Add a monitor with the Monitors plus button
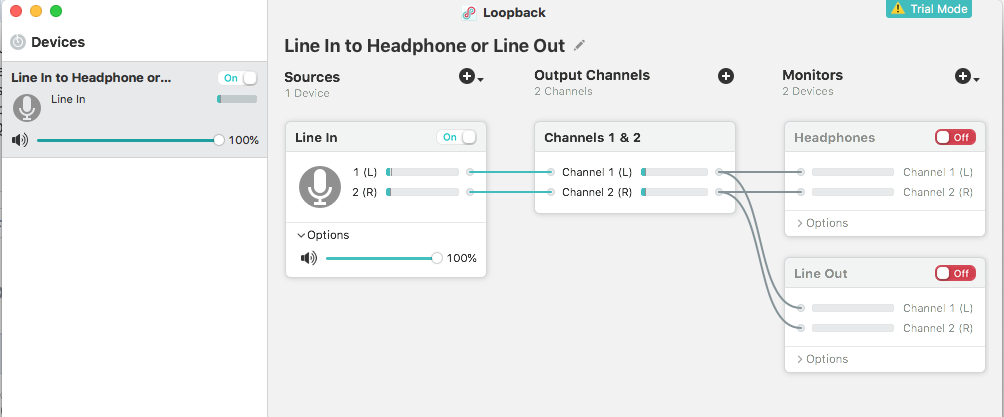This screenshot has width=1004, height=417. 963,76
